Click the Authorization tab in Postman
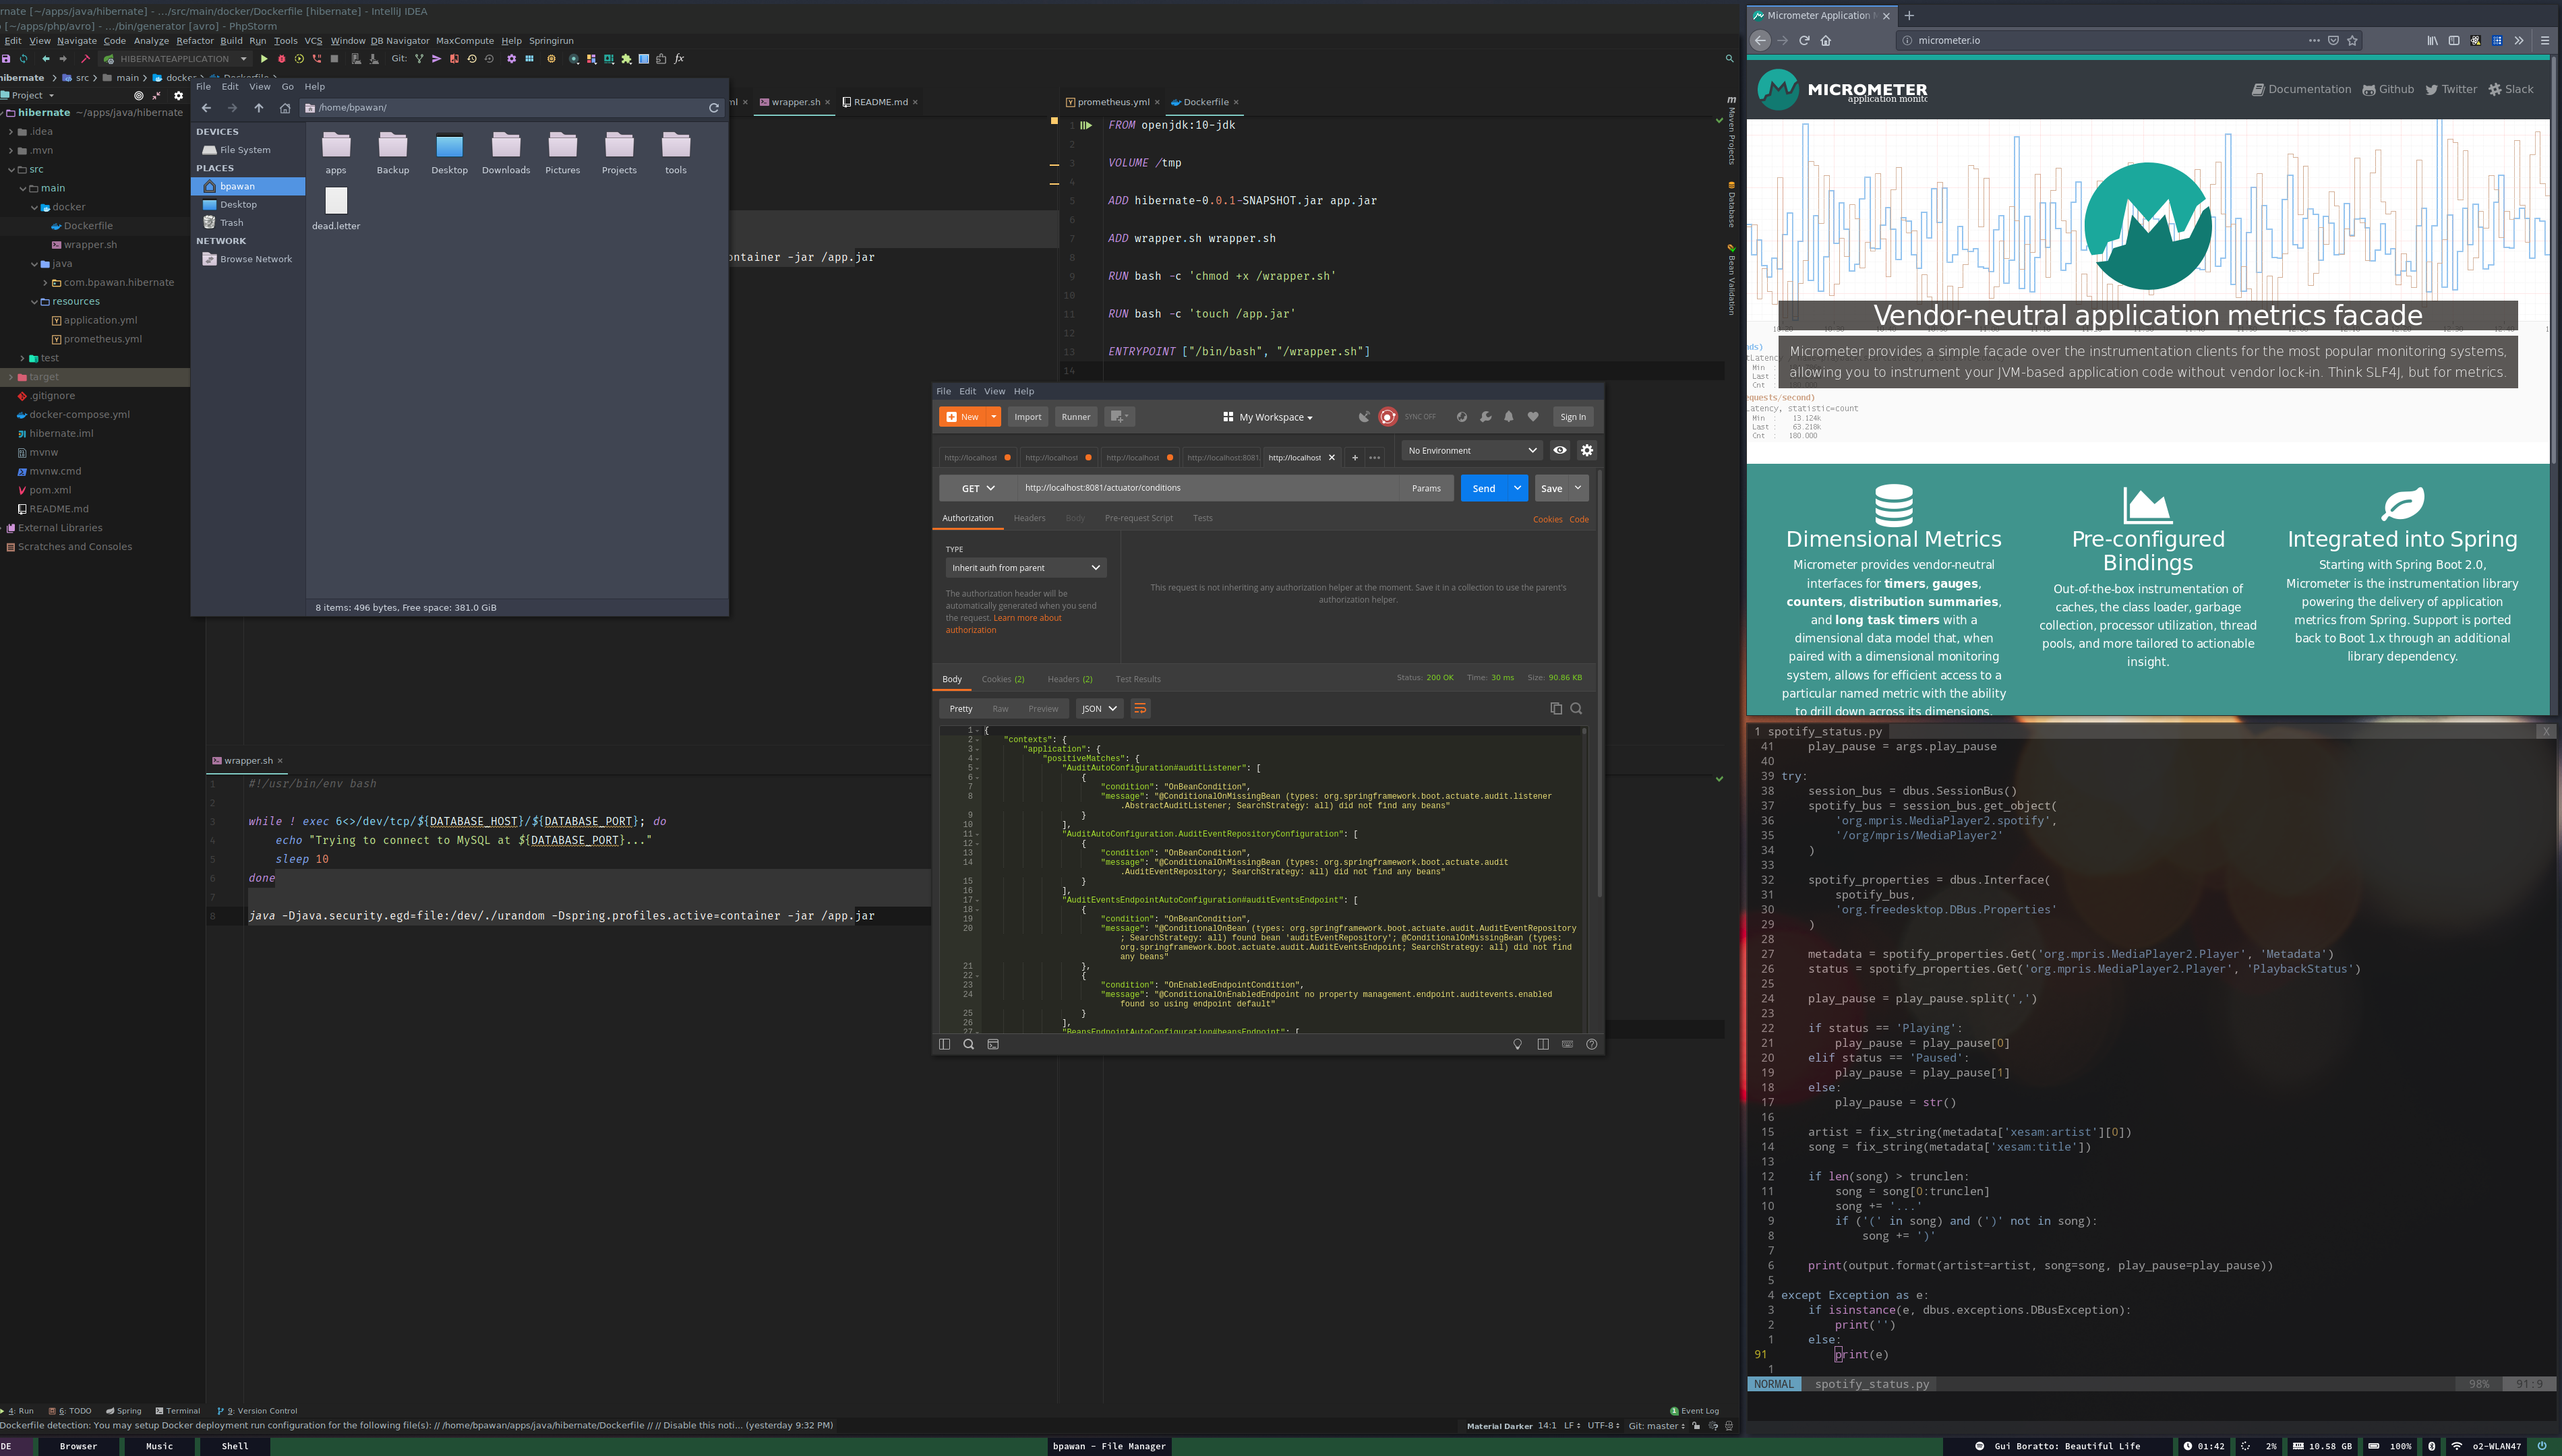 (x=967, y=517)
